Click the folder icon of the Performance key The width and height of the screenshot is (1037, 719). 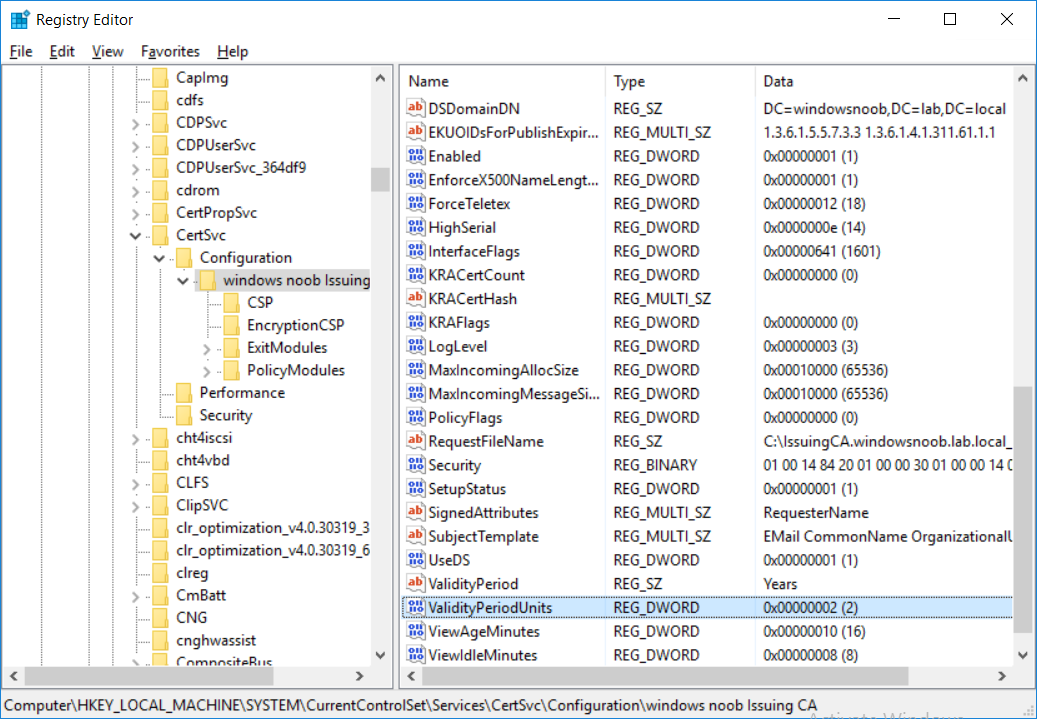pos(184,392)
